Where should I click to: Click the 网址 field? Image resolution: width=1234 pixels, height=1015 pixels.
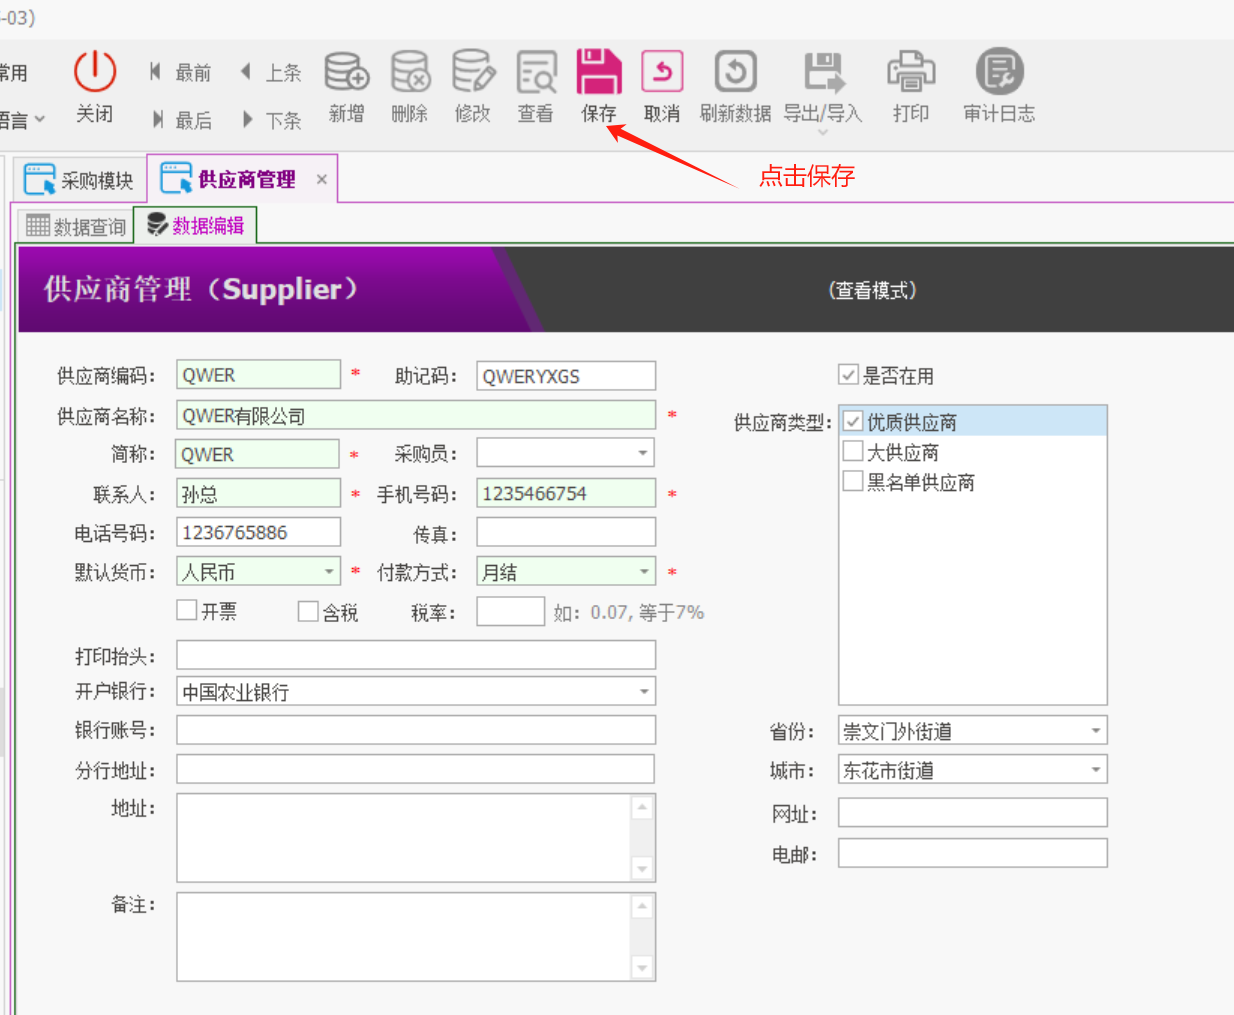(x=973, y=812)
